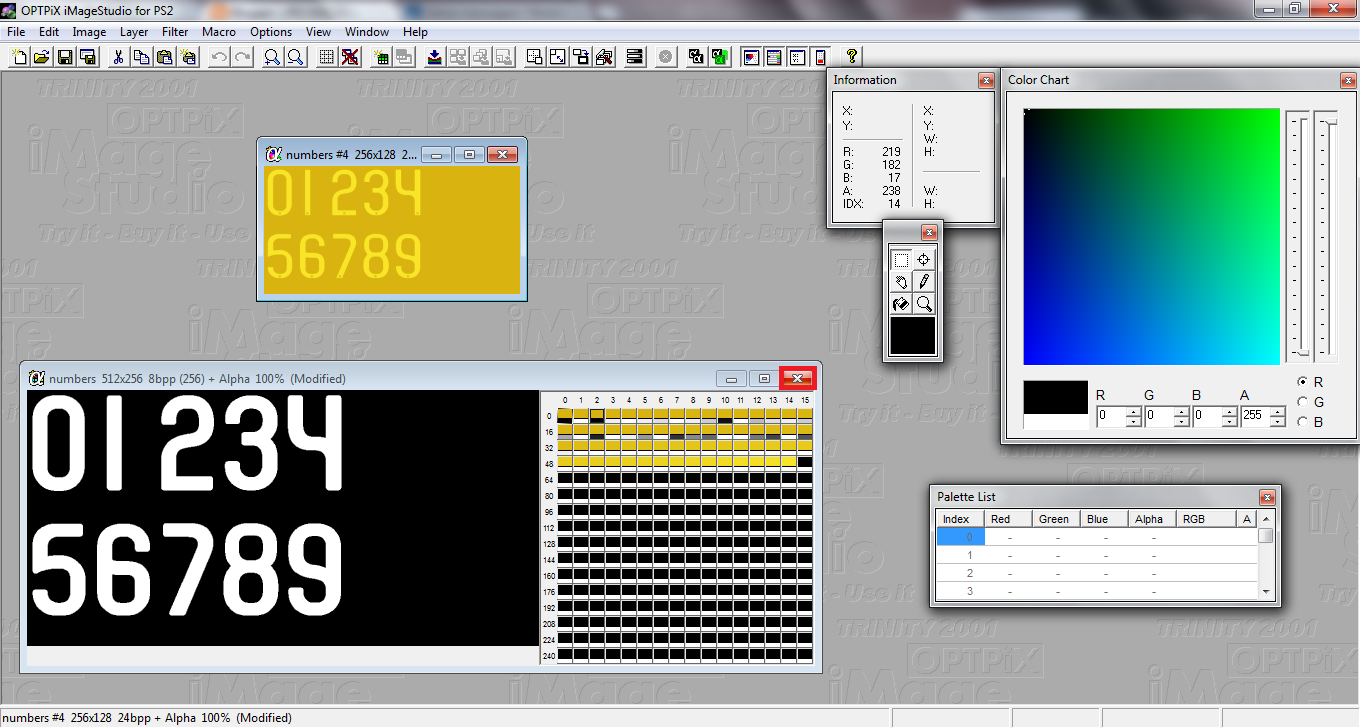
Task: Click the scissors Cut toolbar icon
Action: tap(119, 57)
